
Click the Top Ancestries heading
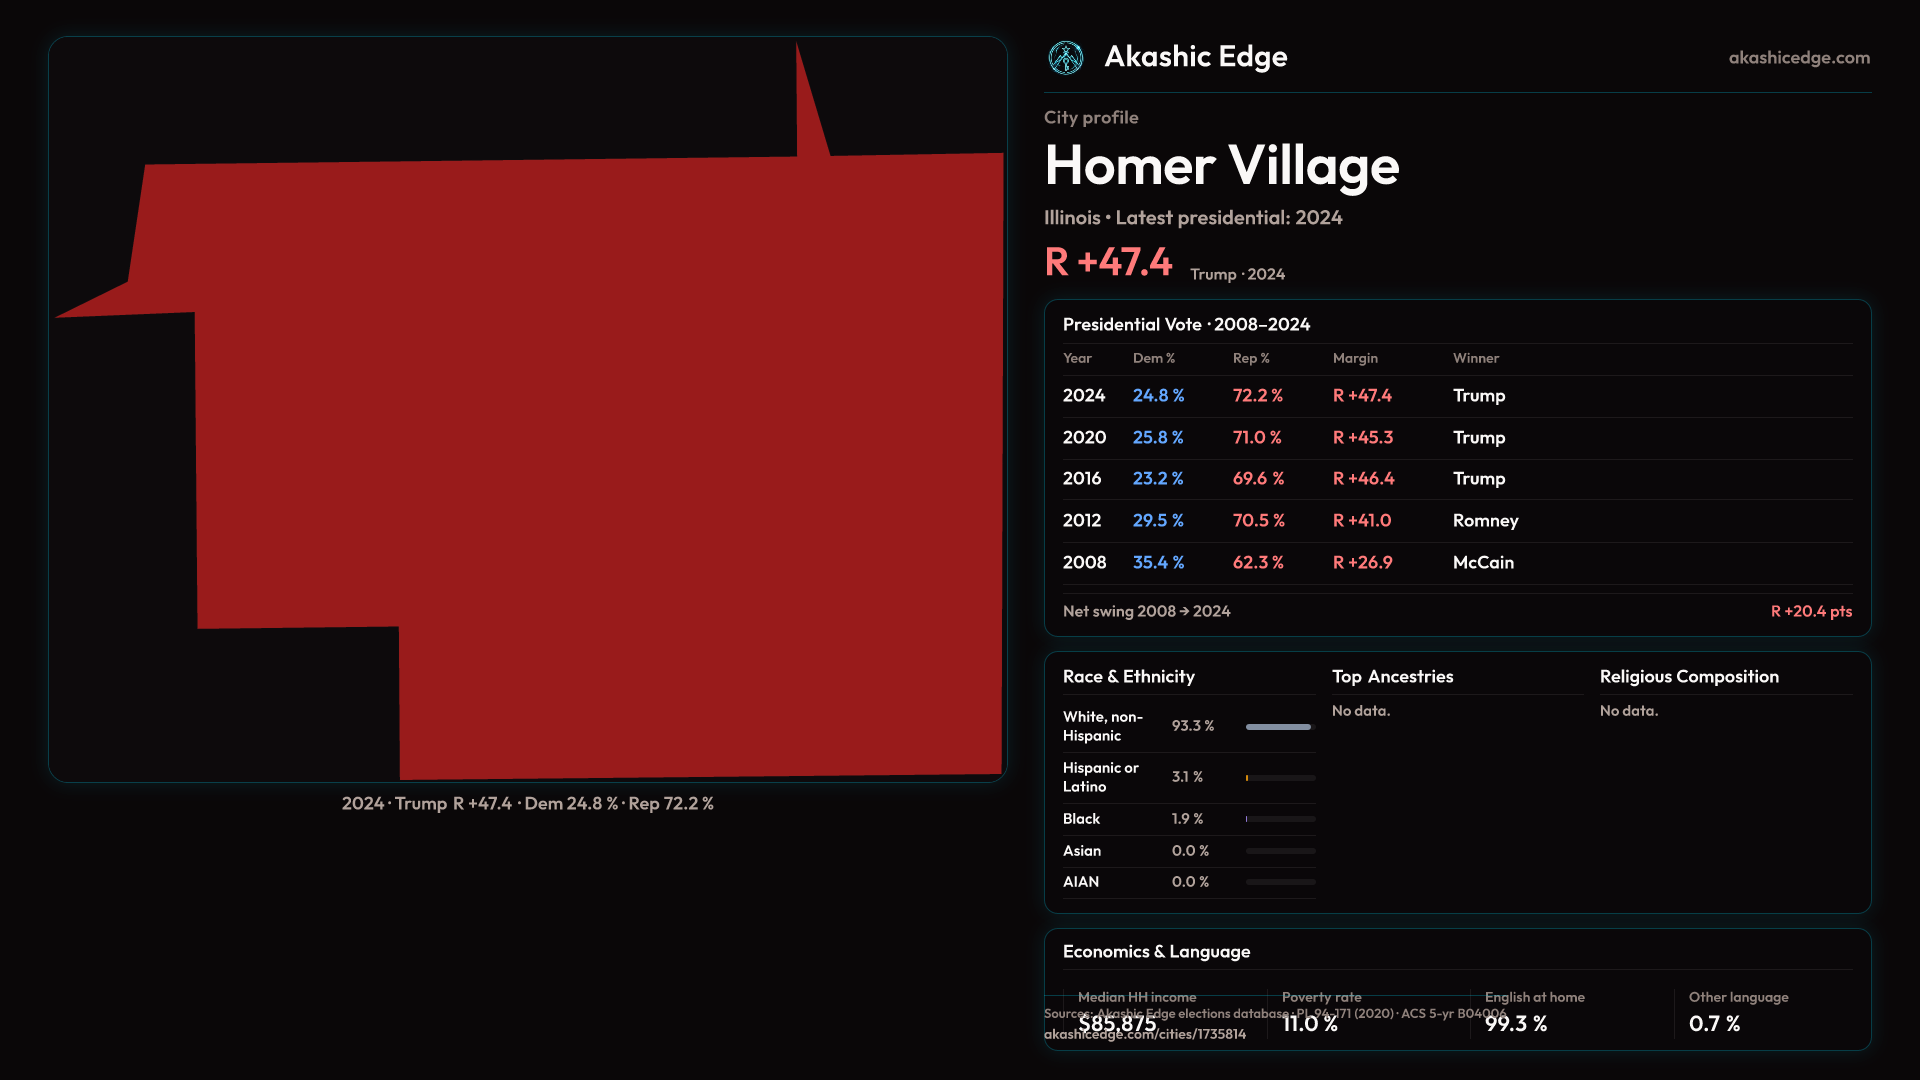coord(1392,677)
